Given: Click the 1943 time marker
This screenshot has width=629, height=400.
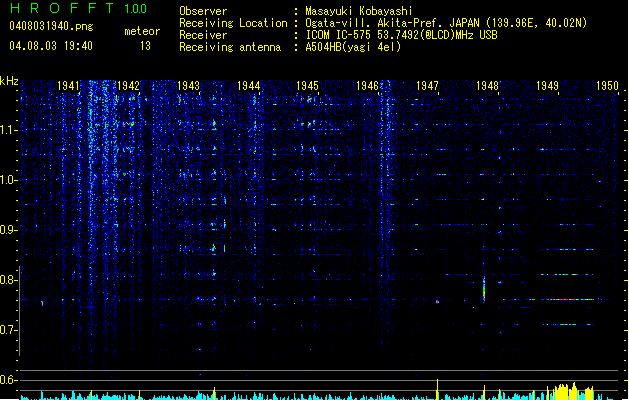Looking at the screenshot, I should tap(188, 85).
